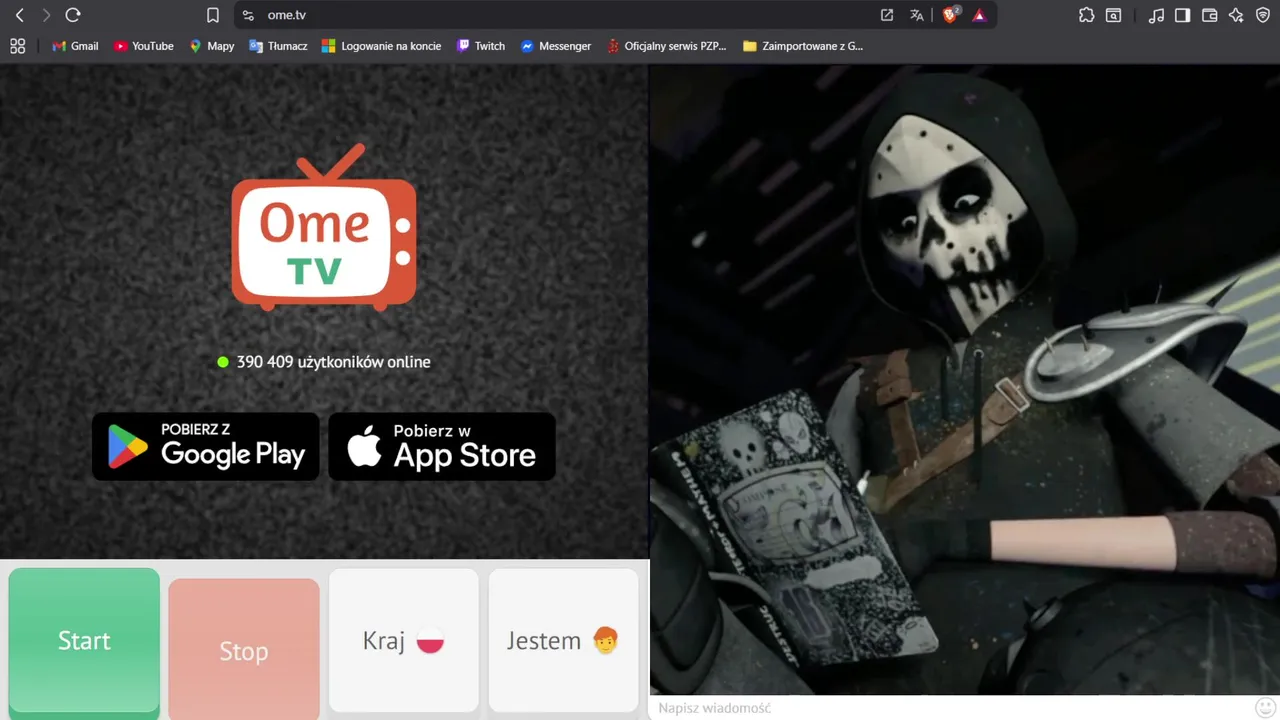The image size is (1280, 720).
Task: Open Logowanie na koncie bookmark
Action: (x=381, y=46)
